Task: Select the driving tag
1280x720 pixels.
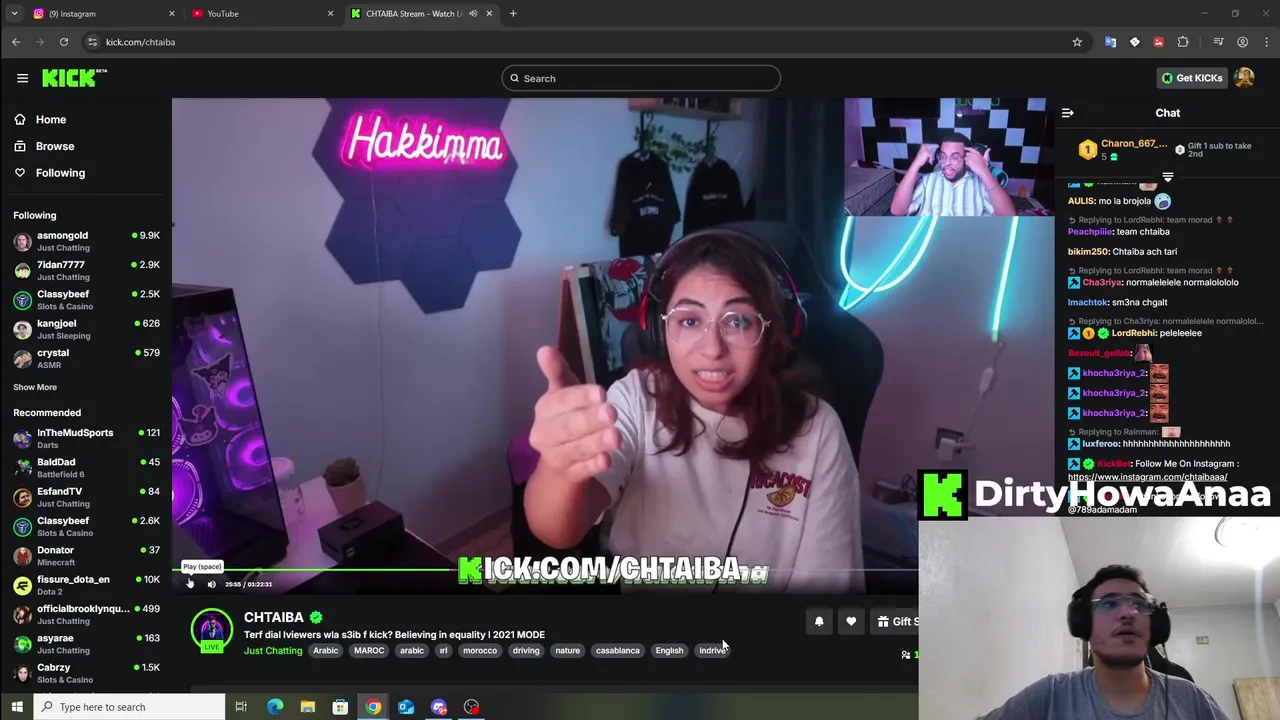Action: [526, 651]
